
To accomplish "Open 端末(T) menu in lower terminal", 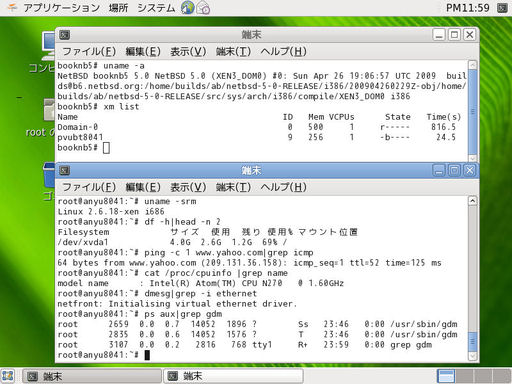I will [x=233, y=187].
